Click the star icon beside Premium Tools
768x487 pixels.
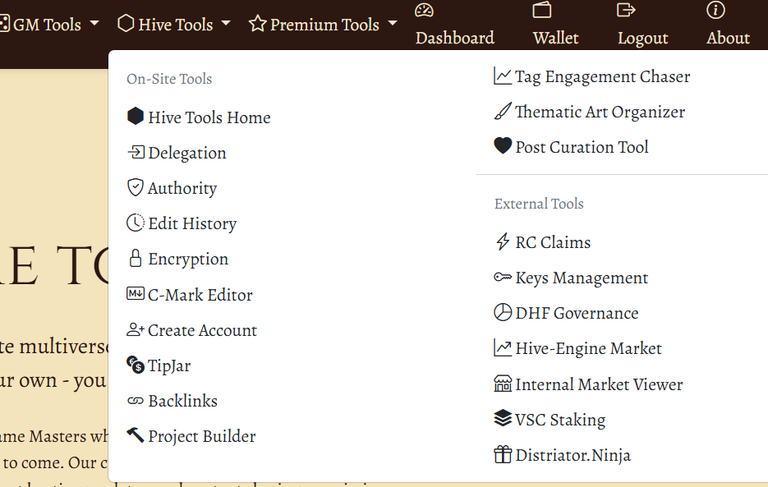pos(257,24)
